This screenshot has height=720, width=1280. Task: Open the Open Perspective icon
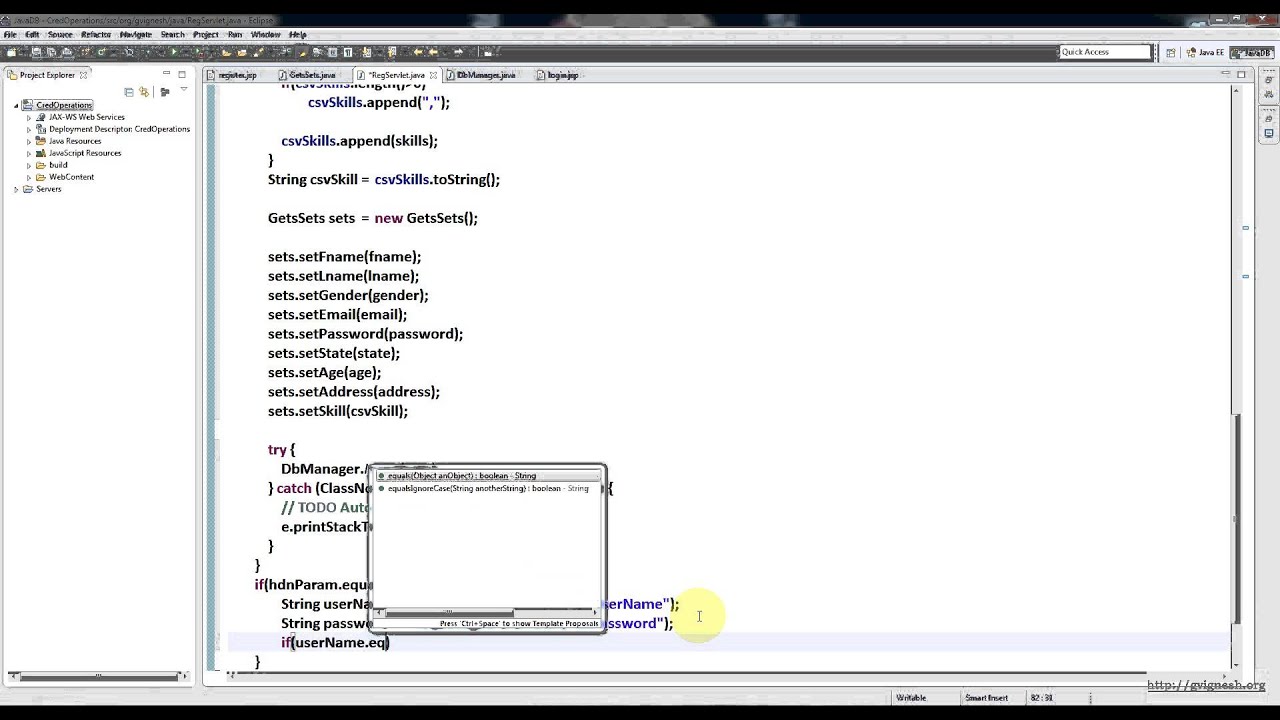click(1171, 52)
